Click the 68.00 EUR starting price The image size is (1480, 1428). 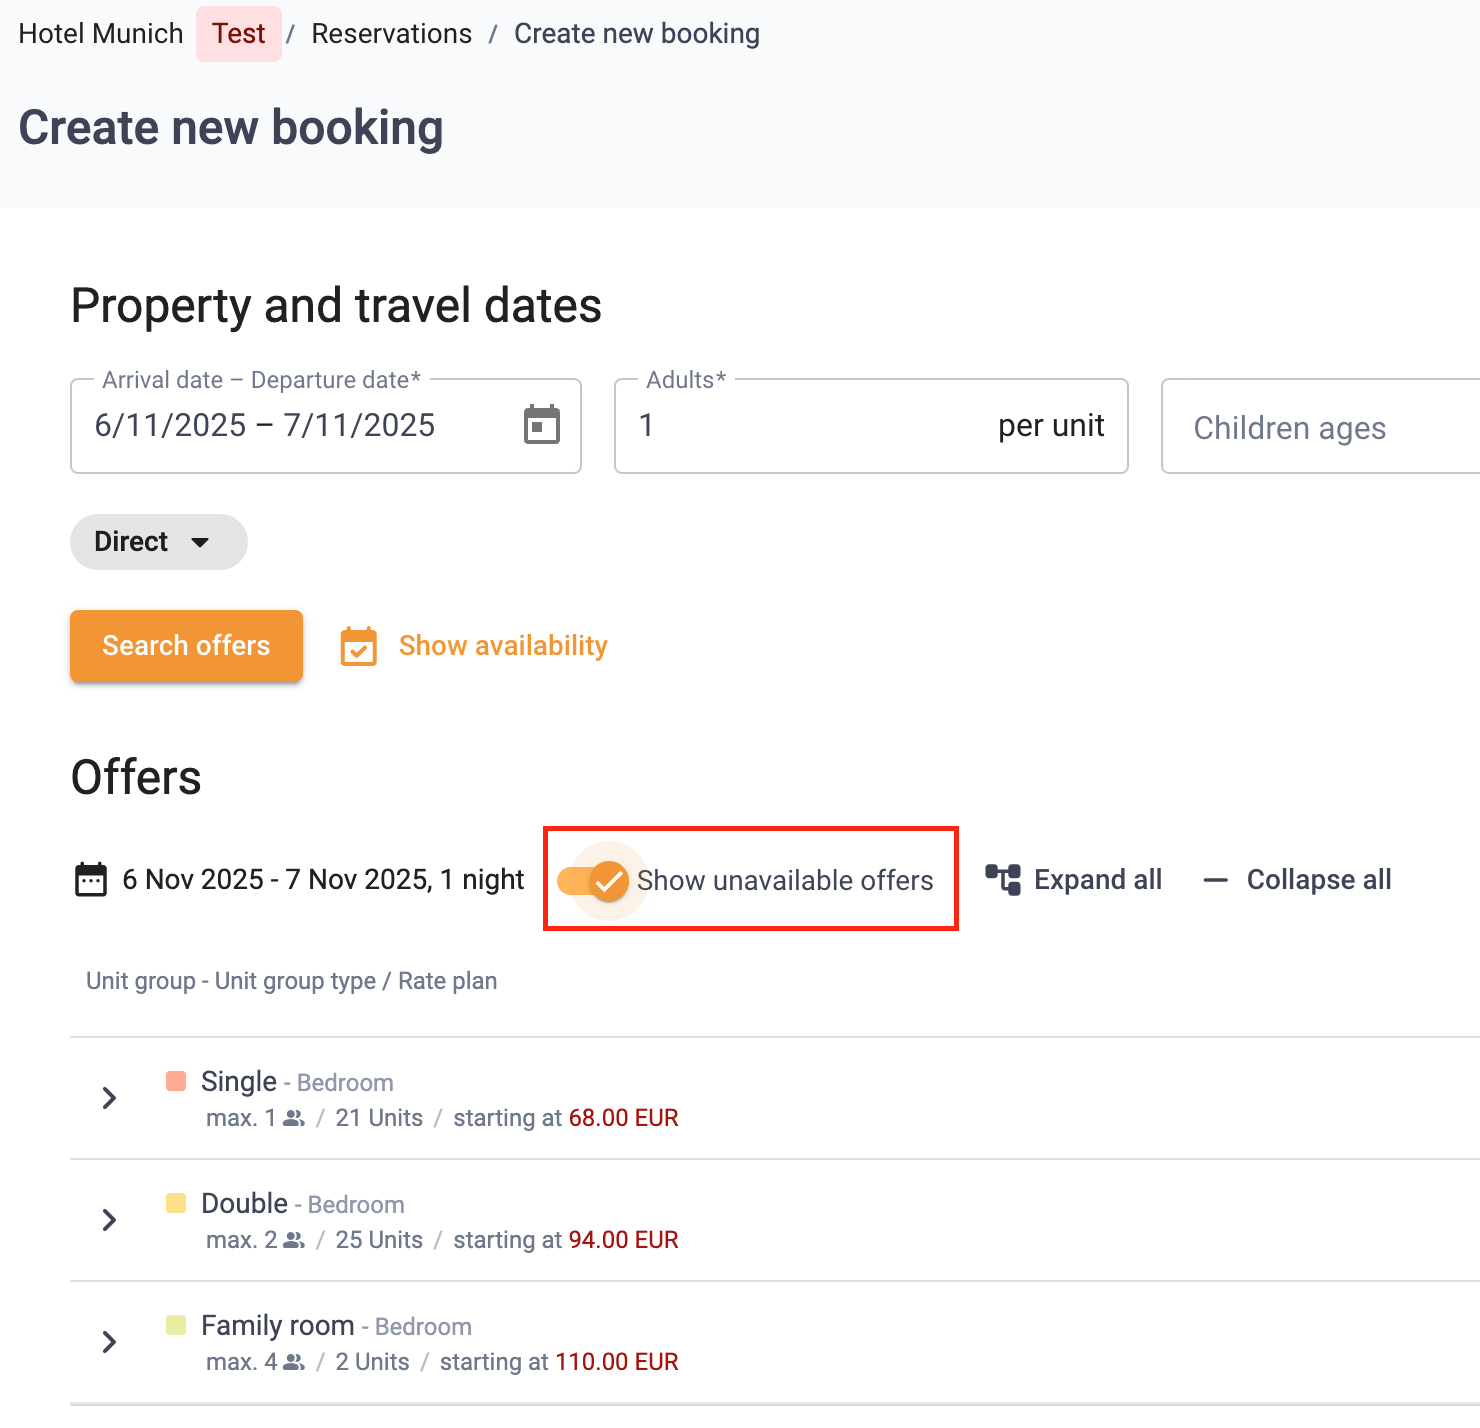pos(624,1118)
